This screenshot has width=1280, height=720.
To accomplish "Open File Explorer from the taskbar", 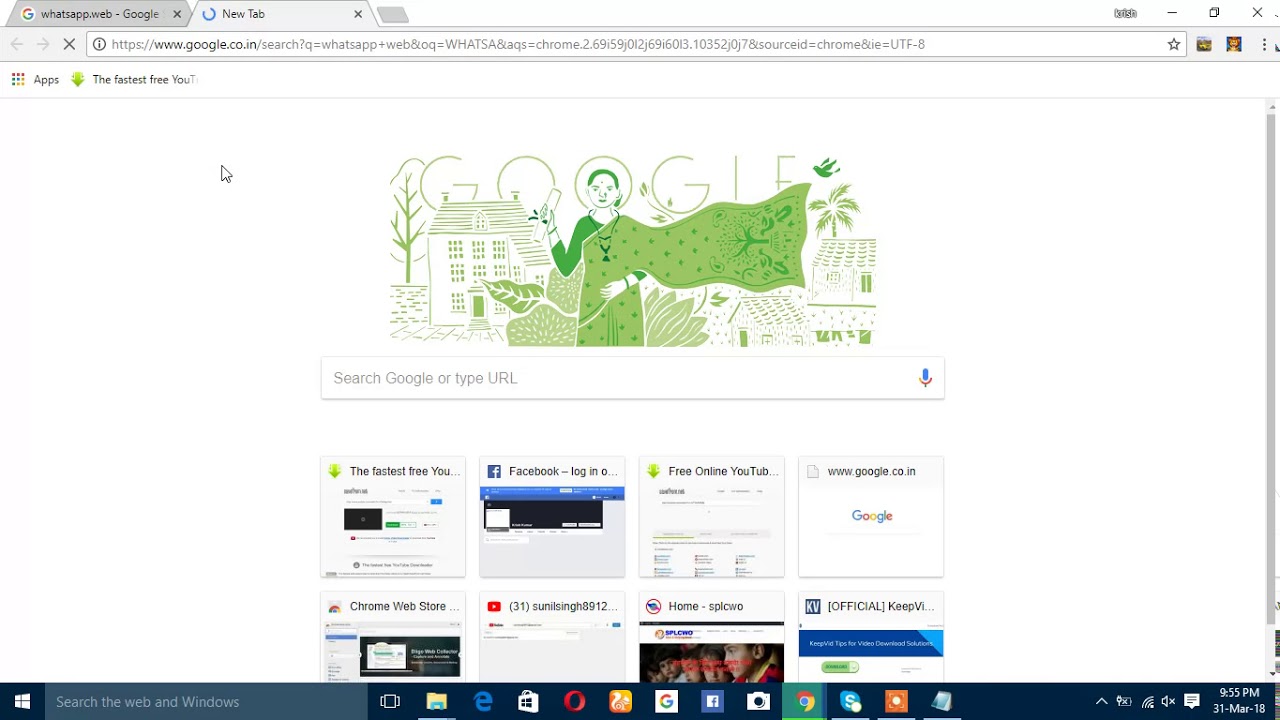I will click(437, 702).
